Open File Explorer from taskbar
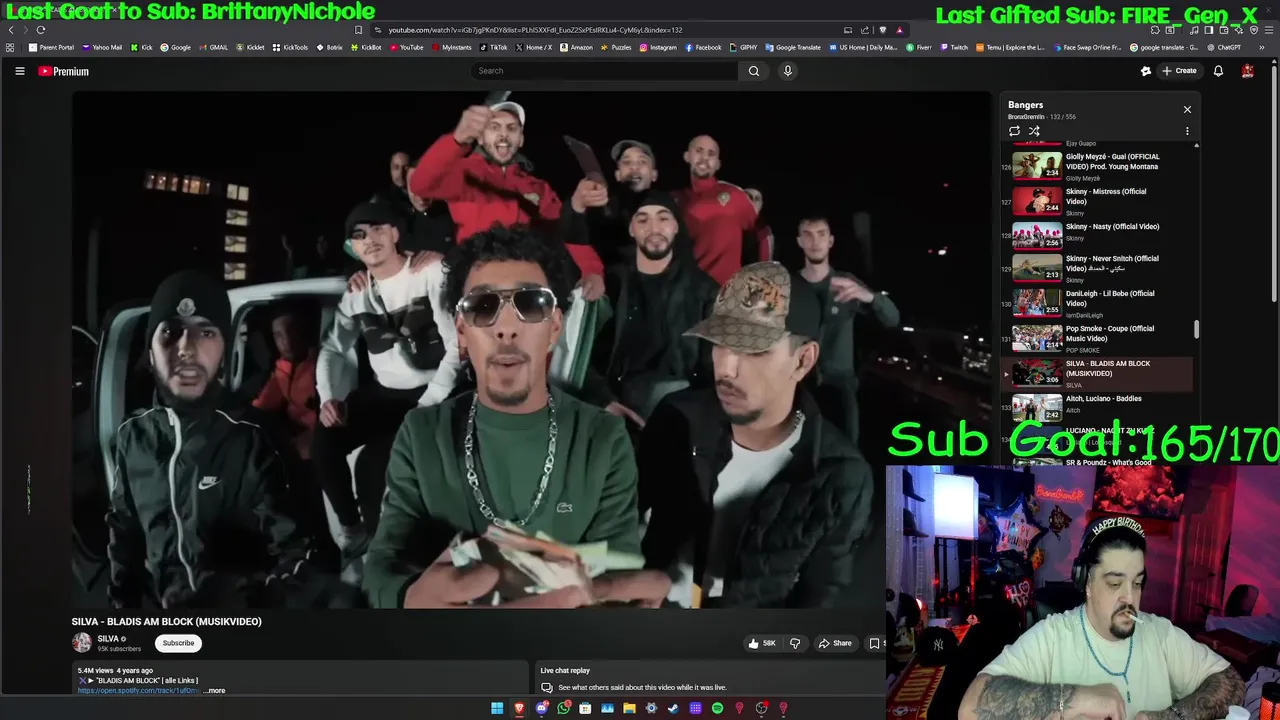 629,709
